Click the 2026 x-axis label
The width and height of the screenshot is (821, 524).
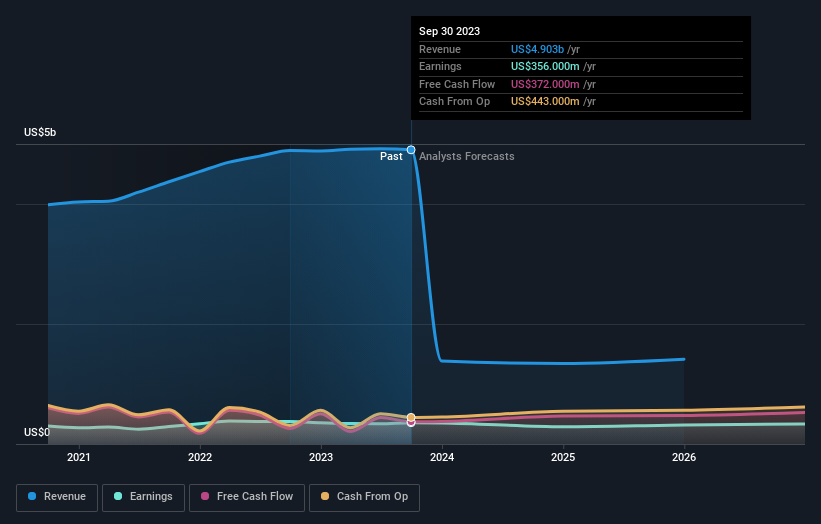[684, 458]
